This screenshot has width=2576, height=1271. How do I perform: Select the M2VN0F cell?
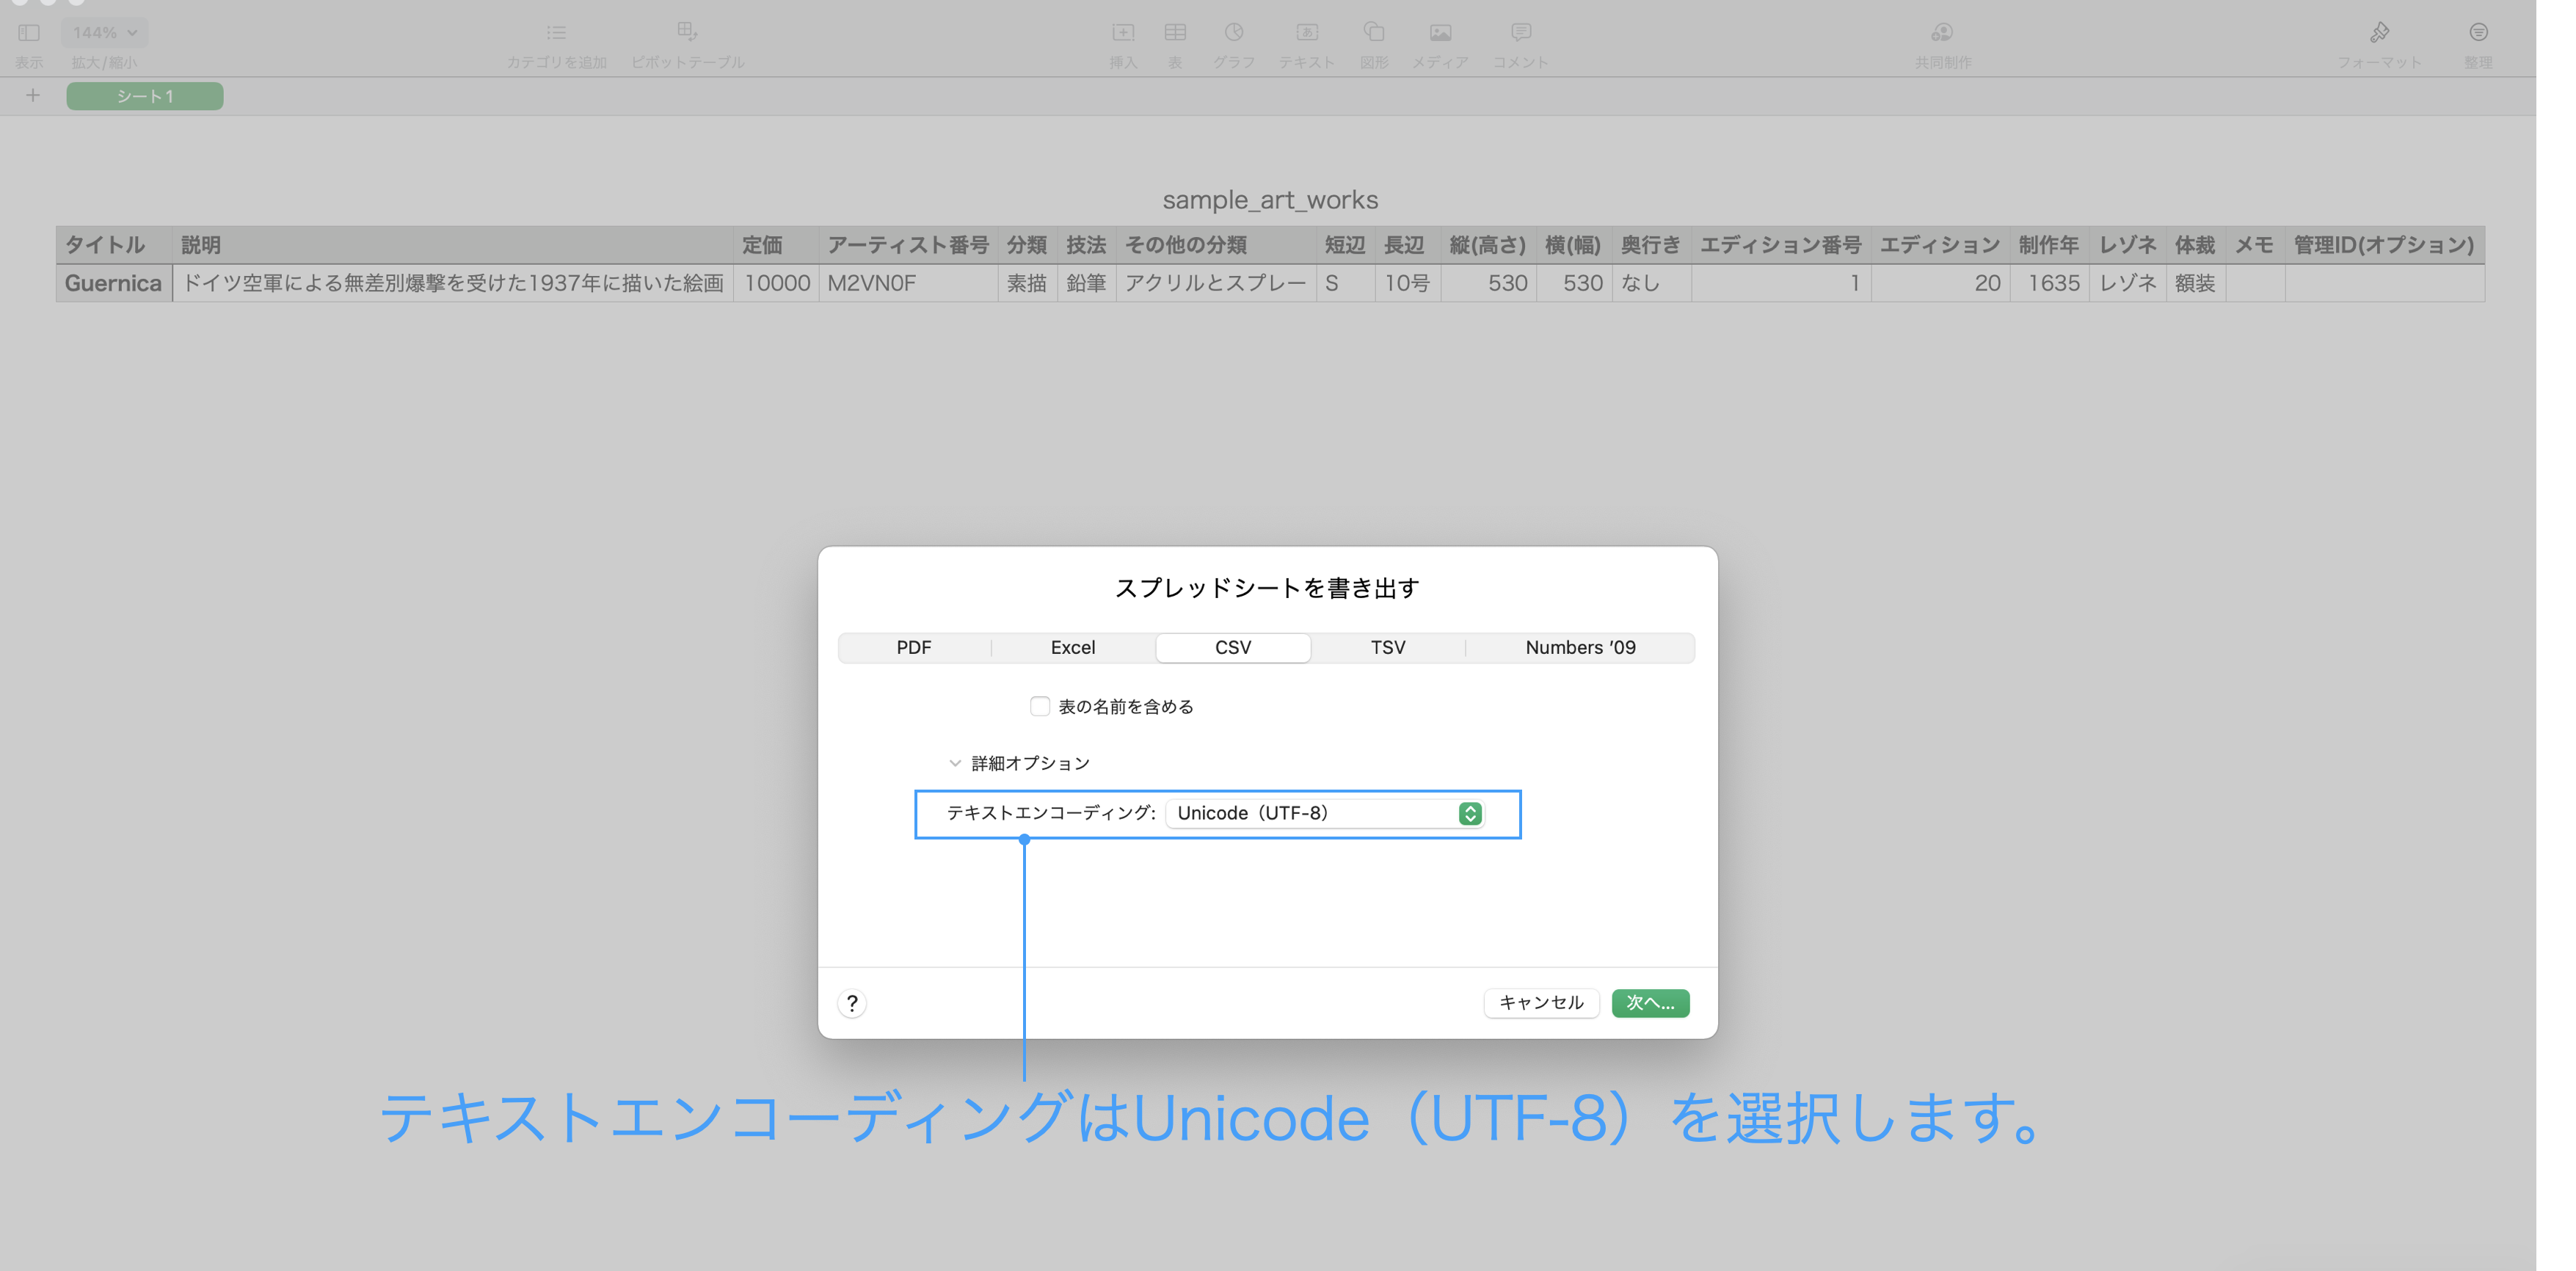point(908,283)
